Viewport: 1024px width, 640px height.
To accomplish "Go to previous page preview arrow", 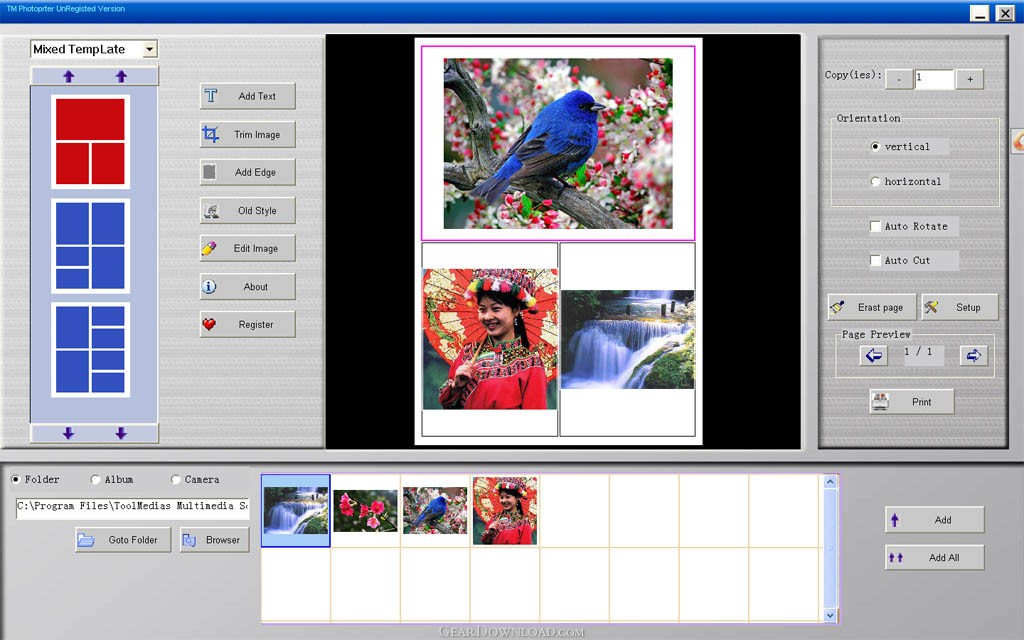I will [874, 355].
